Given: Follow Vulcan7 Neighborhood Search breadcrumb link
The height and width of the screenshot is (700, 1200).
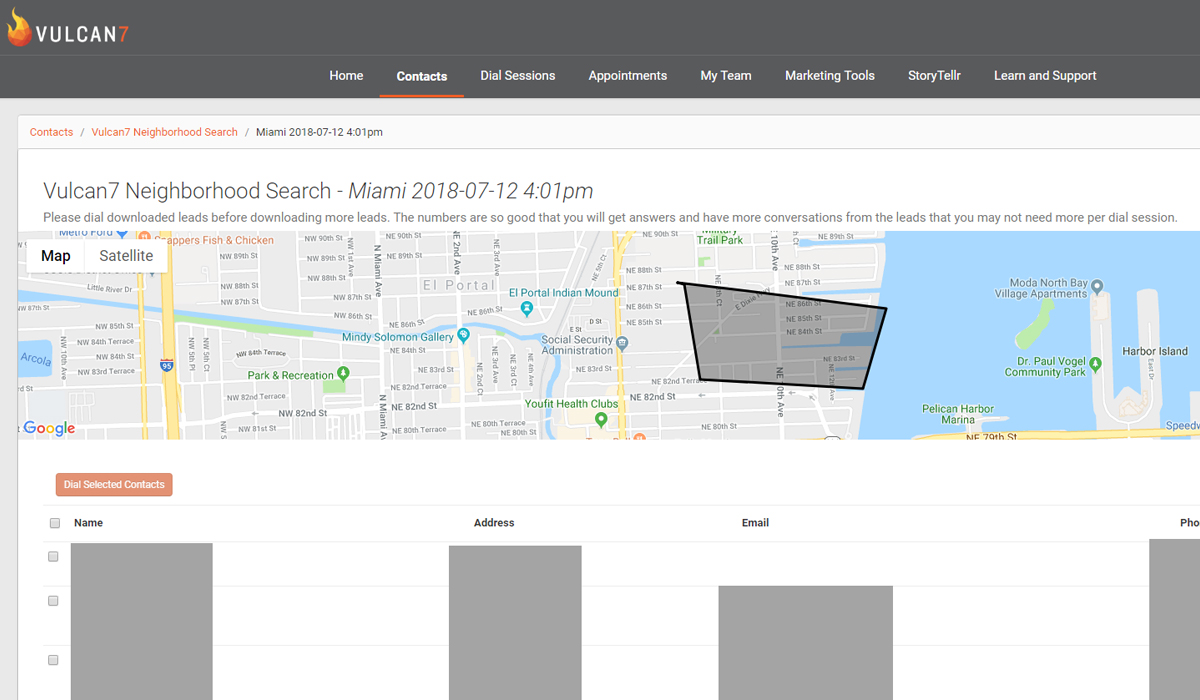Looking at the screenshot, I should [165, 132].
